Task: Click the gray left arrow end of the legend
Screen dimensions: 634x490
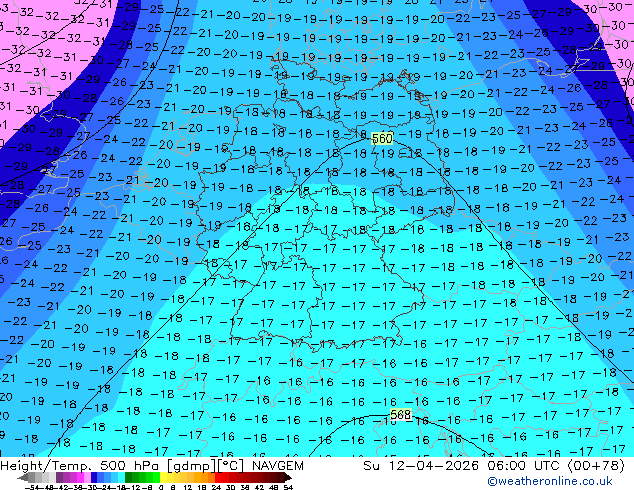Action: point(22,478)
